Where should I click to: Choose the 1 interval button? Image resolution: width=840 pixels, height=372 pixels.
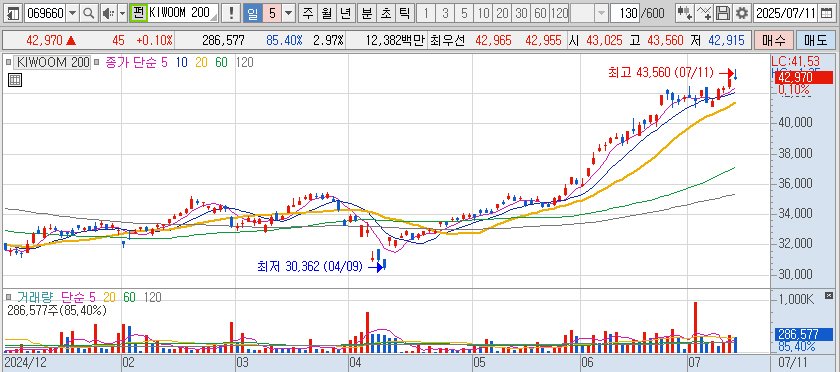425,12
